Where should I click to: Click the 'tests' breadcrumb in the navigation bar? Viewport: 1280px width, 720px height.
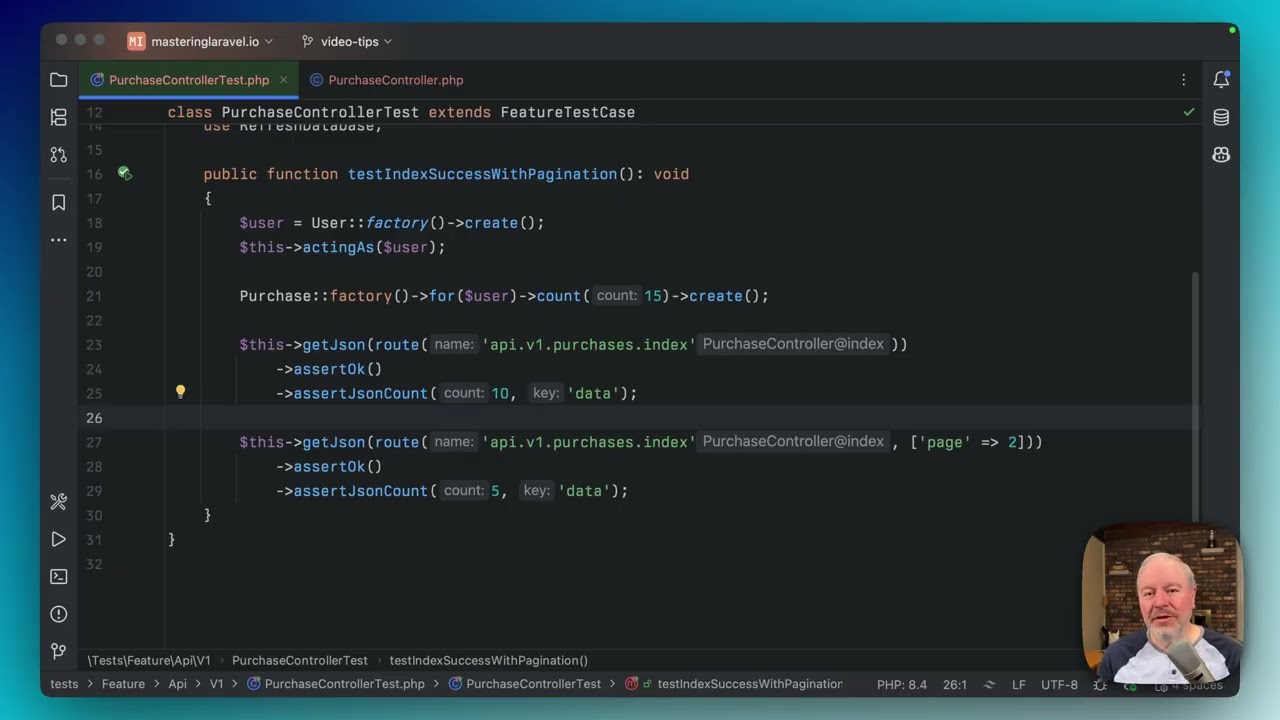(x=64, y=684)
